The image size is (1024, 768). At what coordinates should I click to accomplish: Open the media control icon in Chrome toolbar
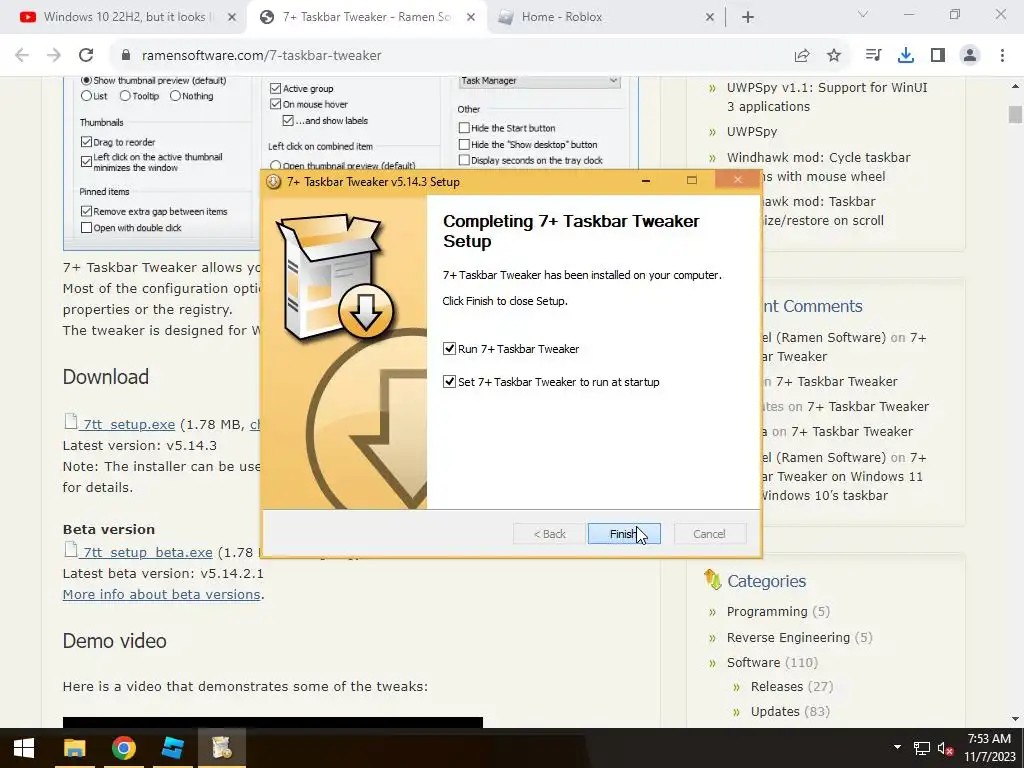click(x=873, y=55)
